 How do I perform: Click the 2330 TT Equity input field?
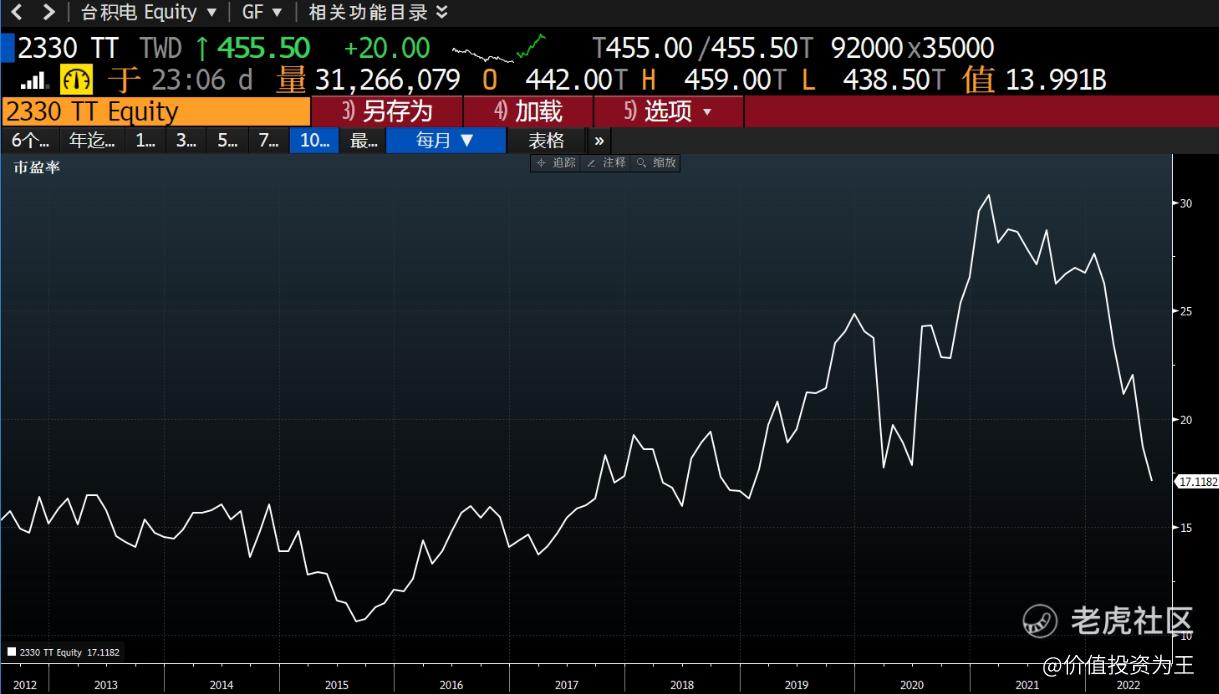[x=156, y=111]
